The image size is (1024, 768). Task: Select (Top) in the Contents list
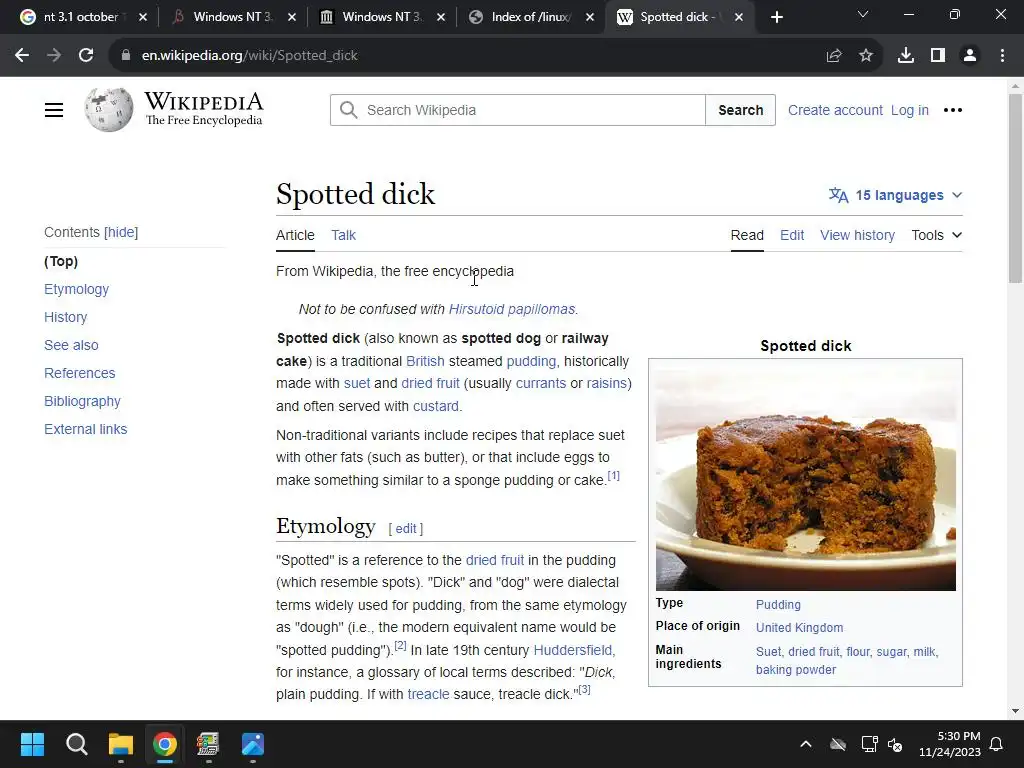61,261
